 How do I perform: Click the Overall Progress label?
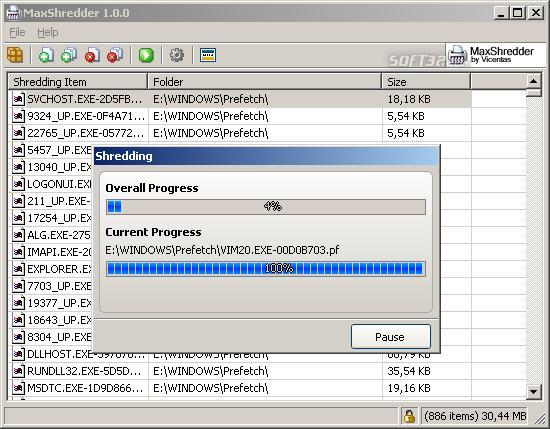[x=152, y=188]
